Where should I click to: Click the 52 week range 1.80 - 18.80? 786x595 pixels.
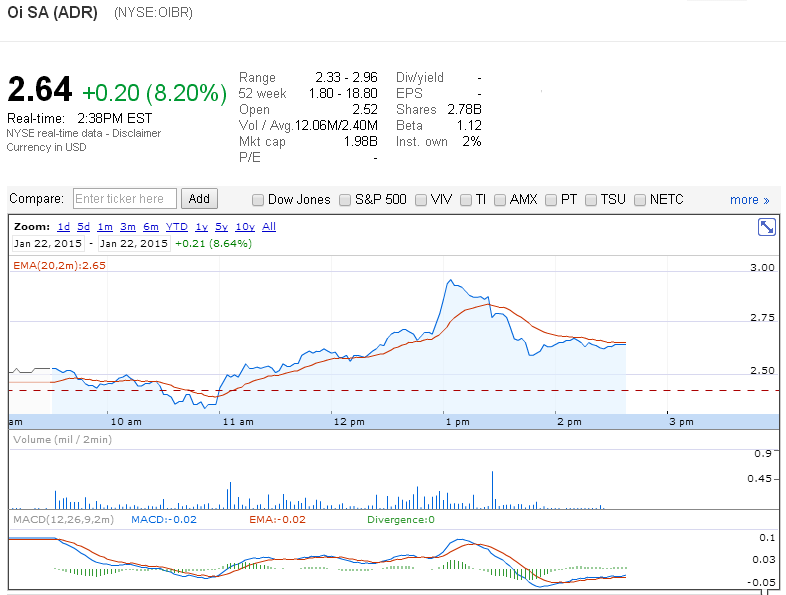(343, 93)
